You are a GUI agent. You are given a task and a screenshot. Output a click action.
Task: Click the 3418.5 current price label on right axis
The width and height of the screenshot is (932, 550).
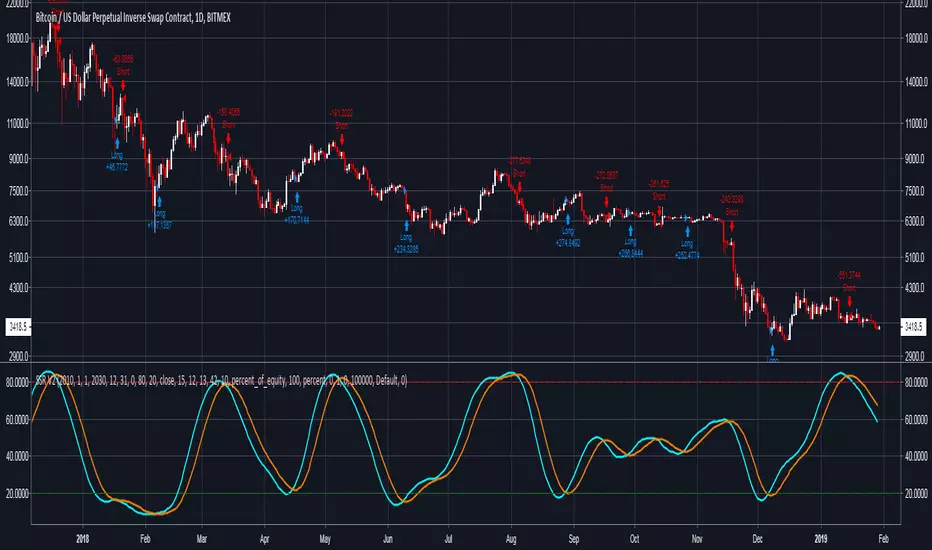[x=916, y=326]
